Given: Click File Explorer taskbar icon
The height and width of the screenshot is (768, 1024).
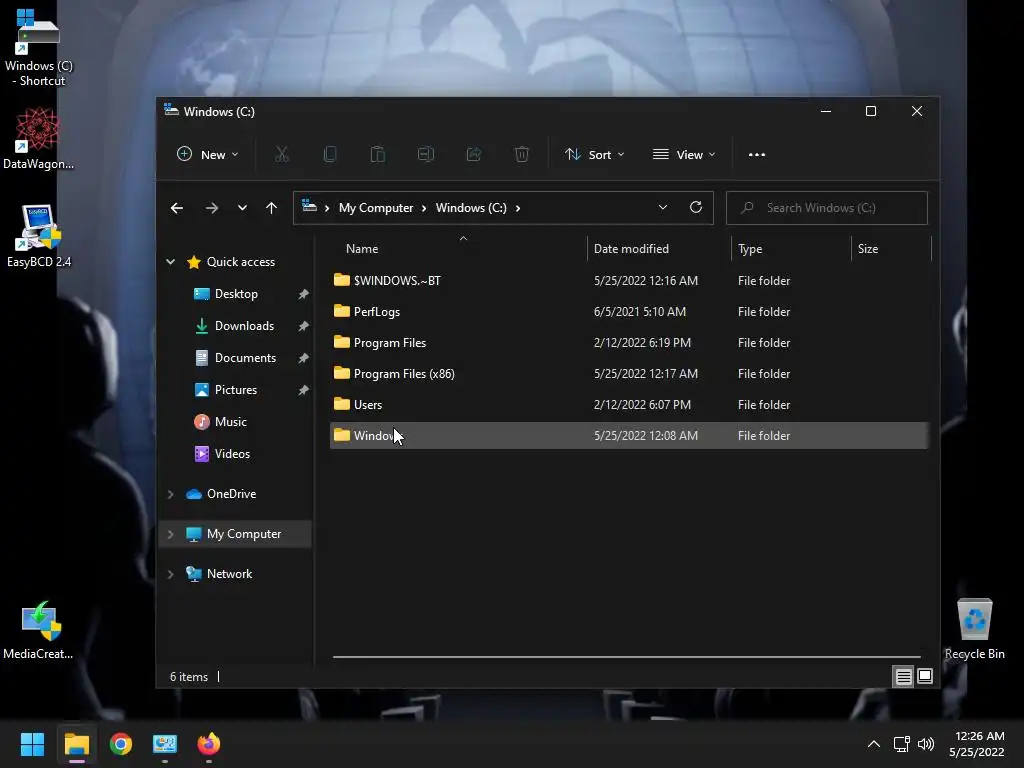Looking at the screenshot, I should click(x=76, y=744).
